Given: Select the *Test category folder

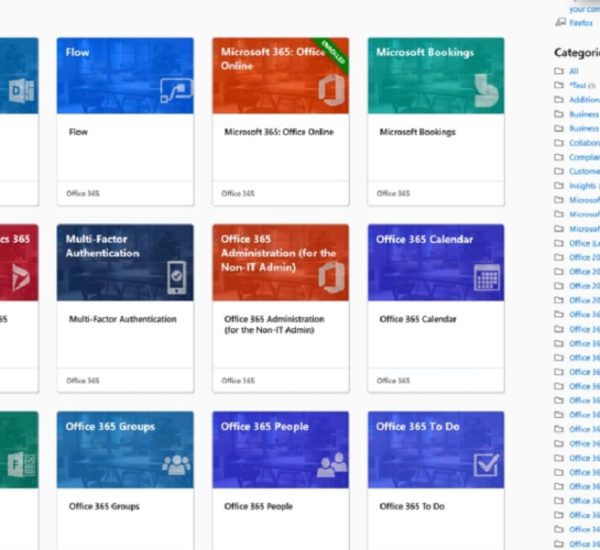Looking at the screenshot, I should (578, 85).
